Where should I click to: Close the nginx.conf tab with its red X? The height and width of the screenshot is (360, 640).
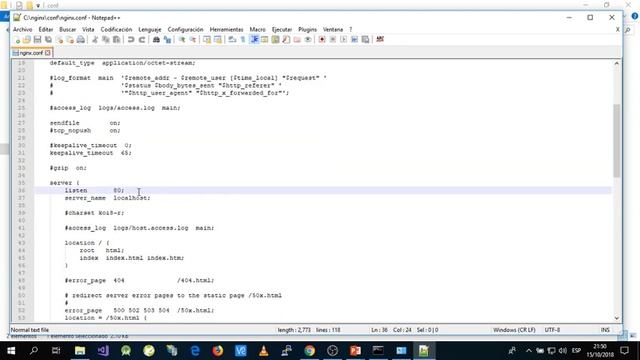[x=48, y=53]
